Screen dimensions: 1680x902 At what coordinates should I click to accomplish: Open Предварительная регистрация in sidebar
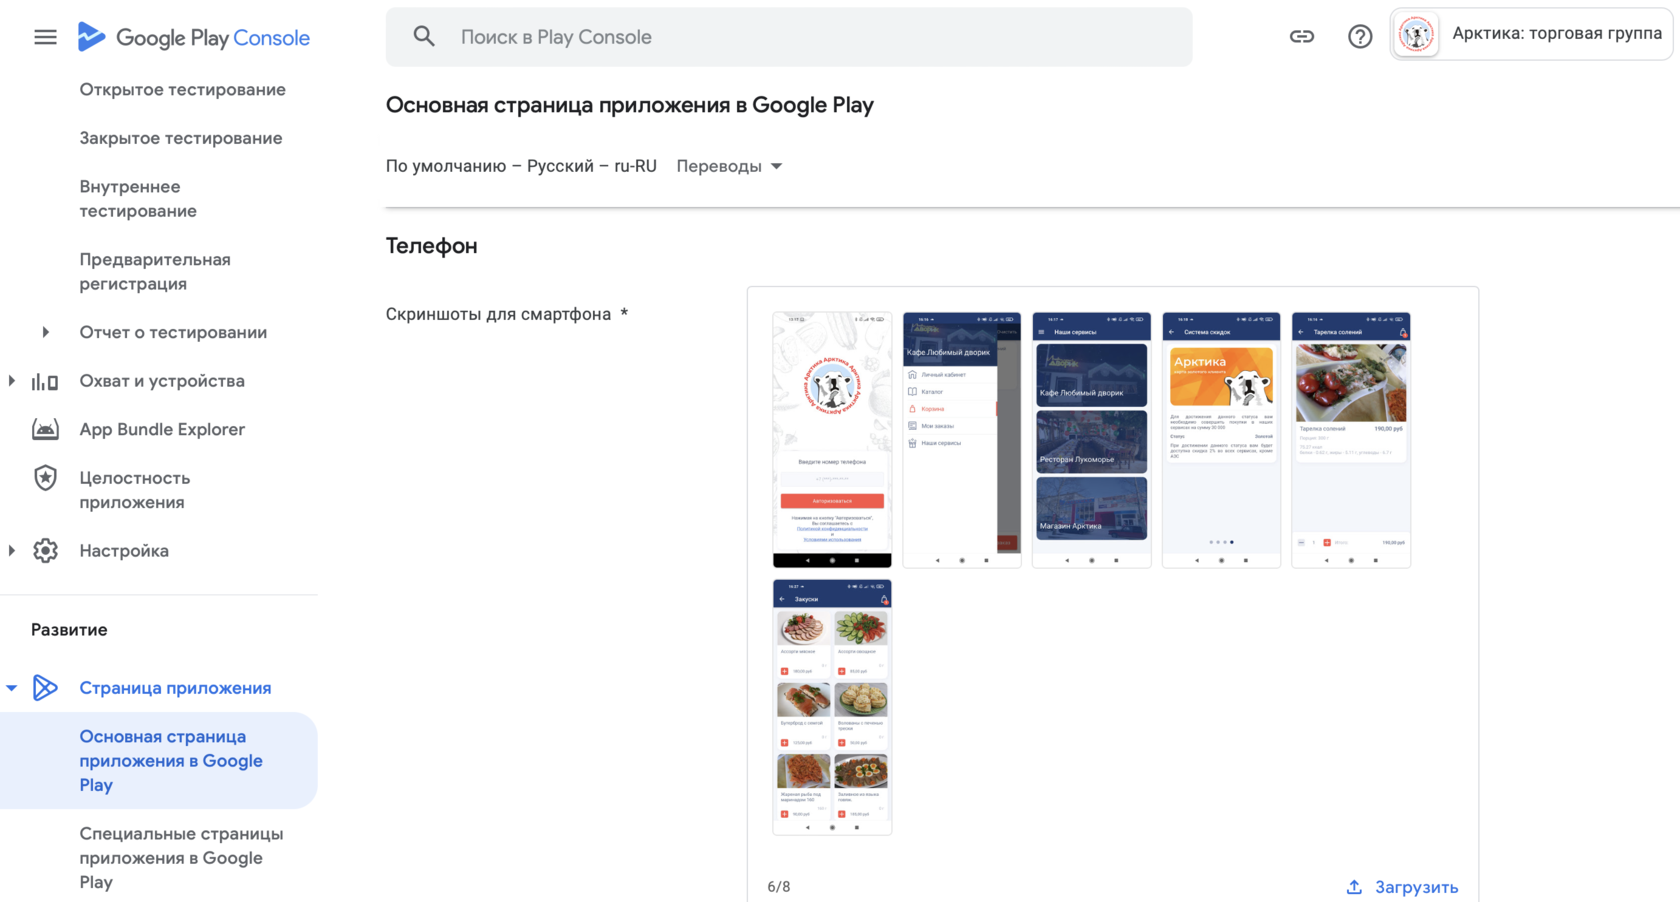(x=155, y=272)
